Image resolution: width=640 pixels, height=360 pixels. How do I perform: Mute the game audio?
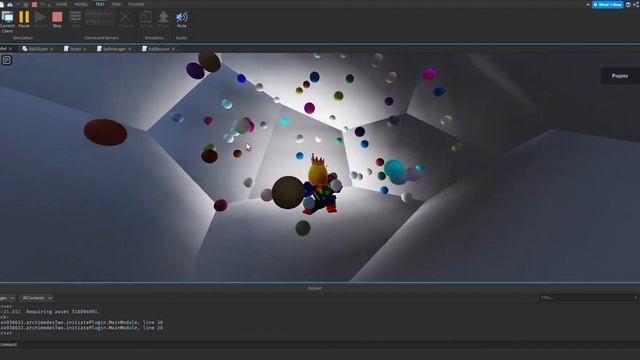pos(182,20)
